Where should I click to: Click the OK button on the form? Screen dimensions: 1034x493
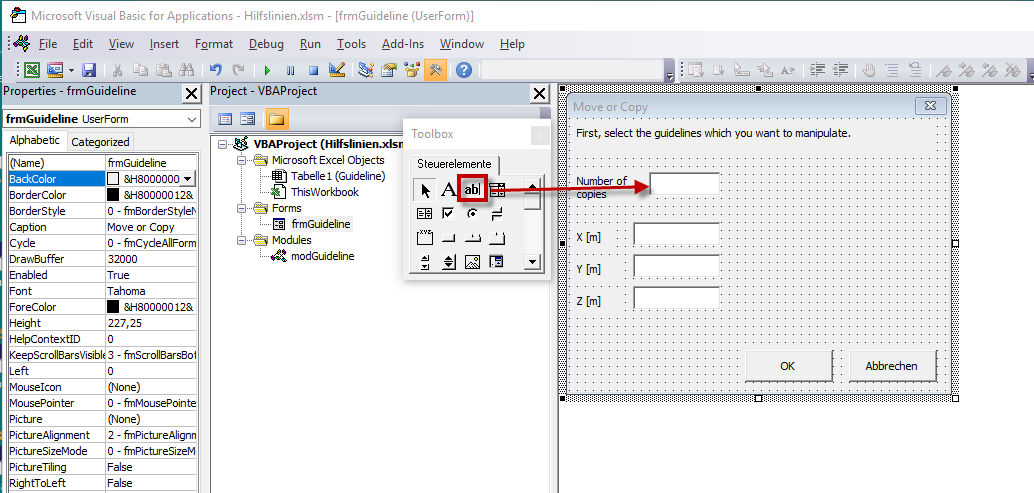(x=788, y=366)
